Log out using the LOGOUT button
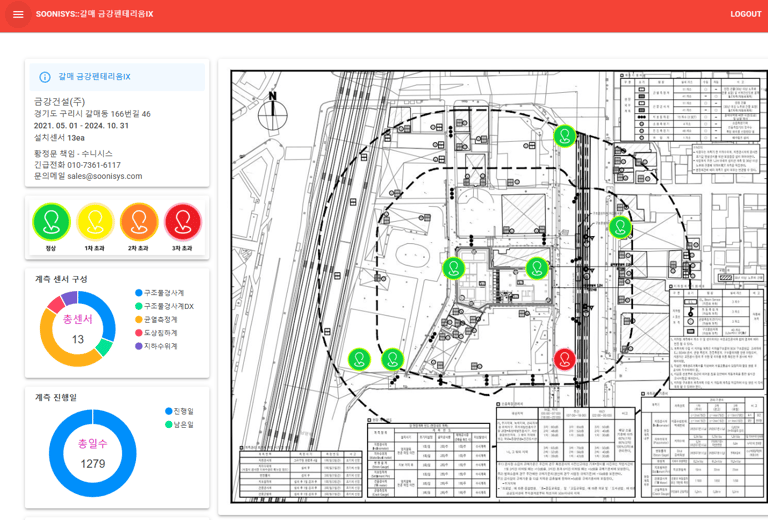This screenshot has height=520, width=768. tap(745, 14)
